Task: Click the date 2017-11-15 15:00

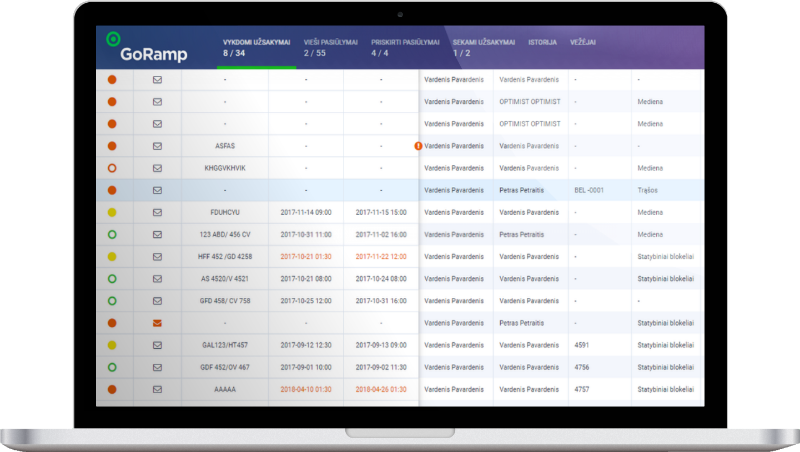Action: [x=381, y=212]
